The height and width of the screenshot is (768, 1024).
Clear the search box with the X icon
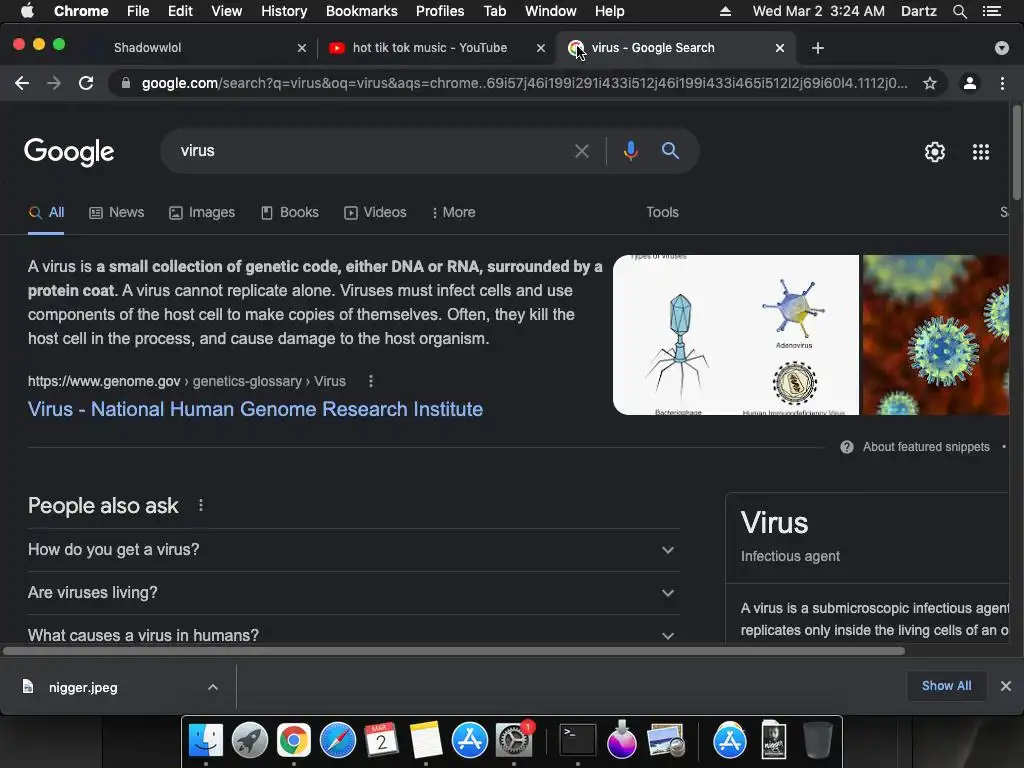pyautogui.click(x=581, y=152)
